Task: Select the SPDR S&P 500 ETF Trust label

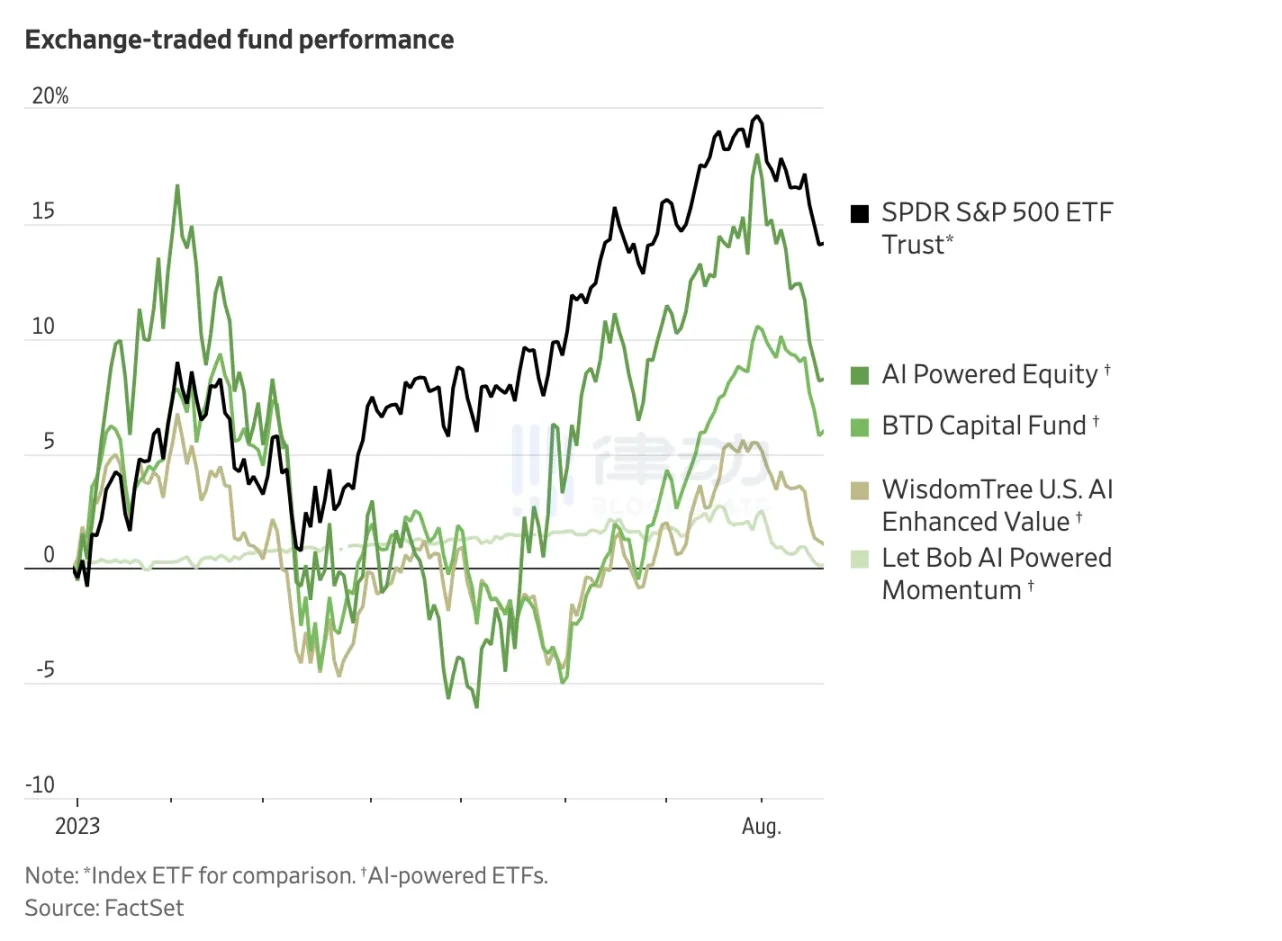Action: click(997, 228)
